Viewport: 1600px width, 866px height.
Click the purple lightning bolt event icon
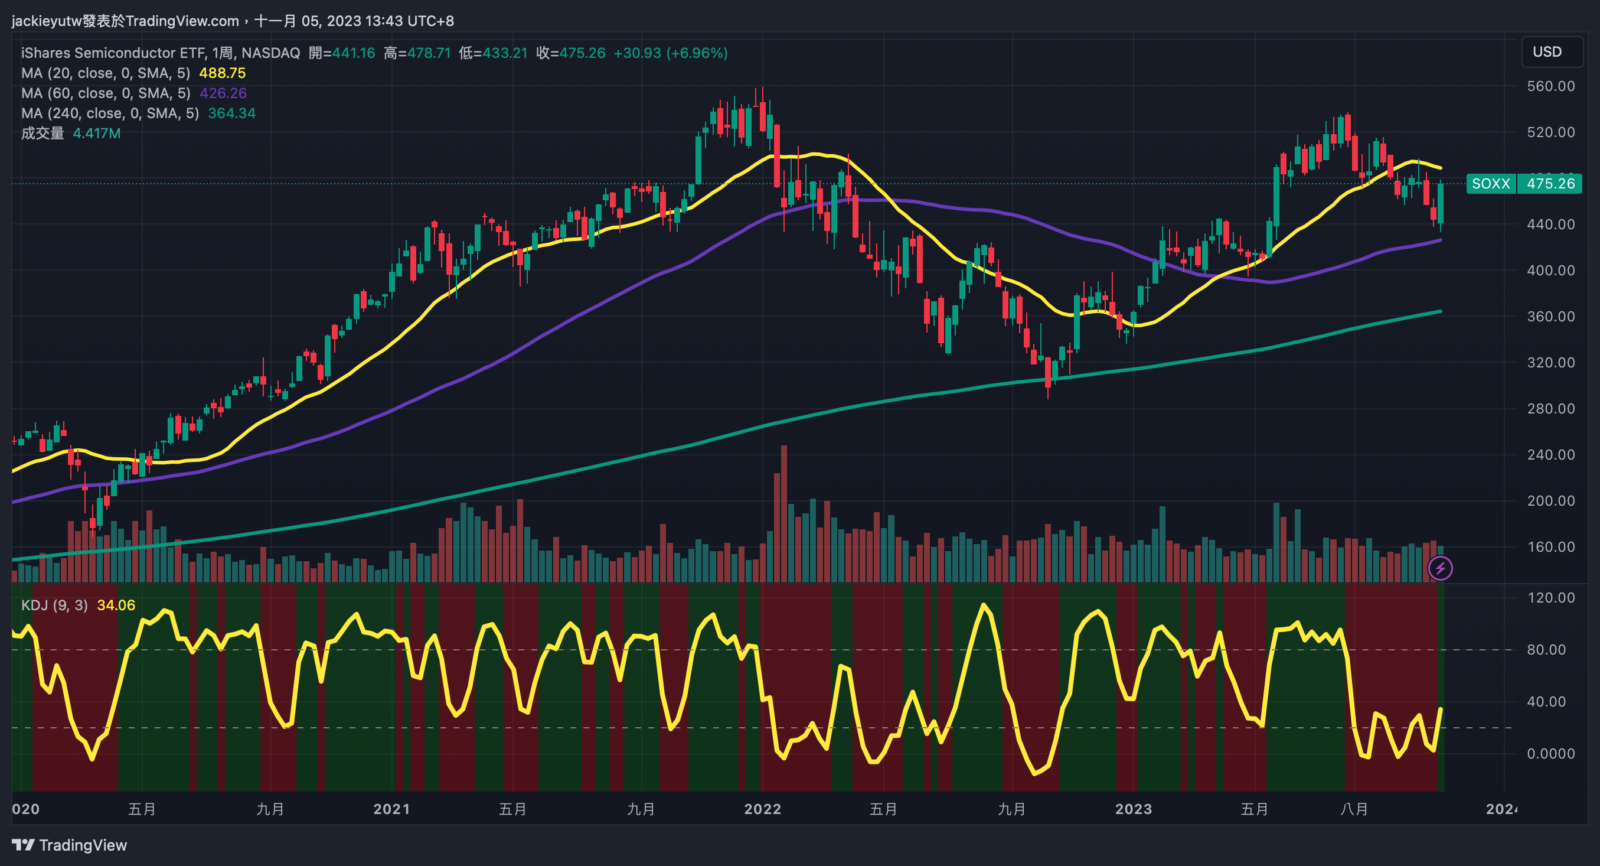pos(1440,569)
